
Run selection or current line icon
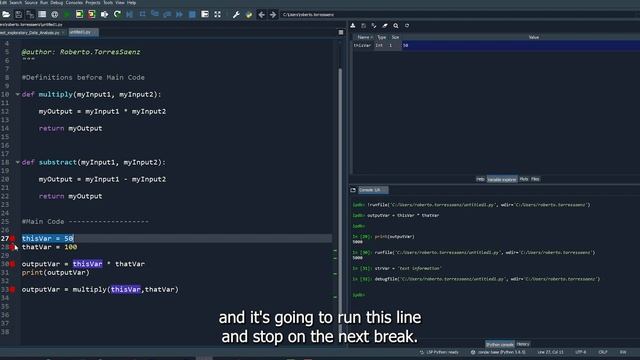tap(104, 15)
